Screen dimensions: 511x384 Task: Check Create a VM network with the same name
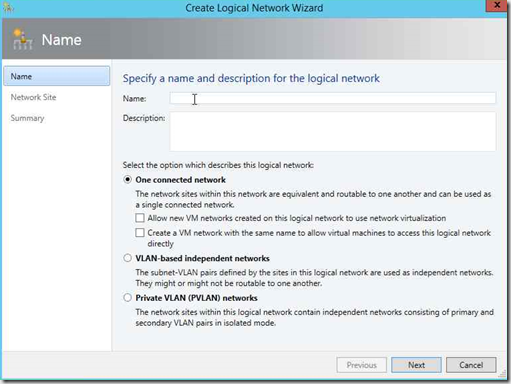pyautogui.click(x=140, y=233)
